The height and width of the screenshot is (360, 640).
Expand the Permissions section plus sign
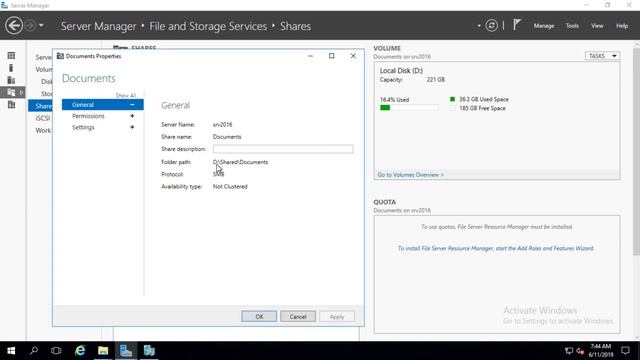[x=132, y=116]
